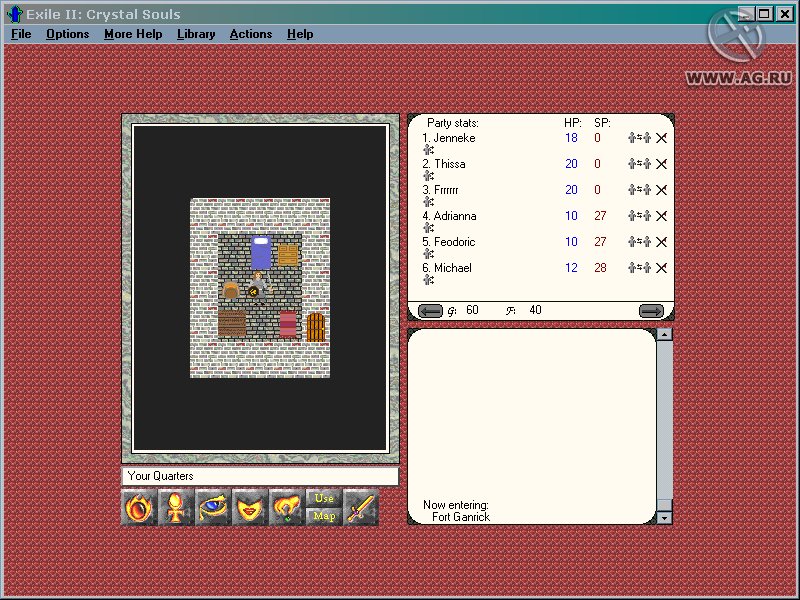
Task: Pick up items with the Get icon
Action: pos(288,507)
